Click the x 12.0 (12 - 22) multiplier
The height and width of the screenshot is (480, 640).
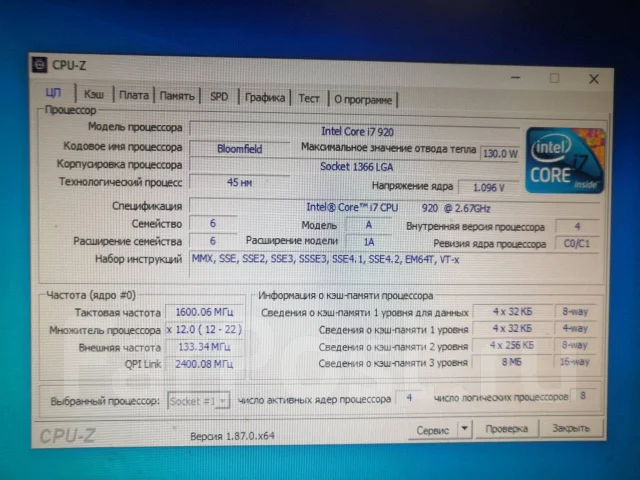(x=204, y=329)
